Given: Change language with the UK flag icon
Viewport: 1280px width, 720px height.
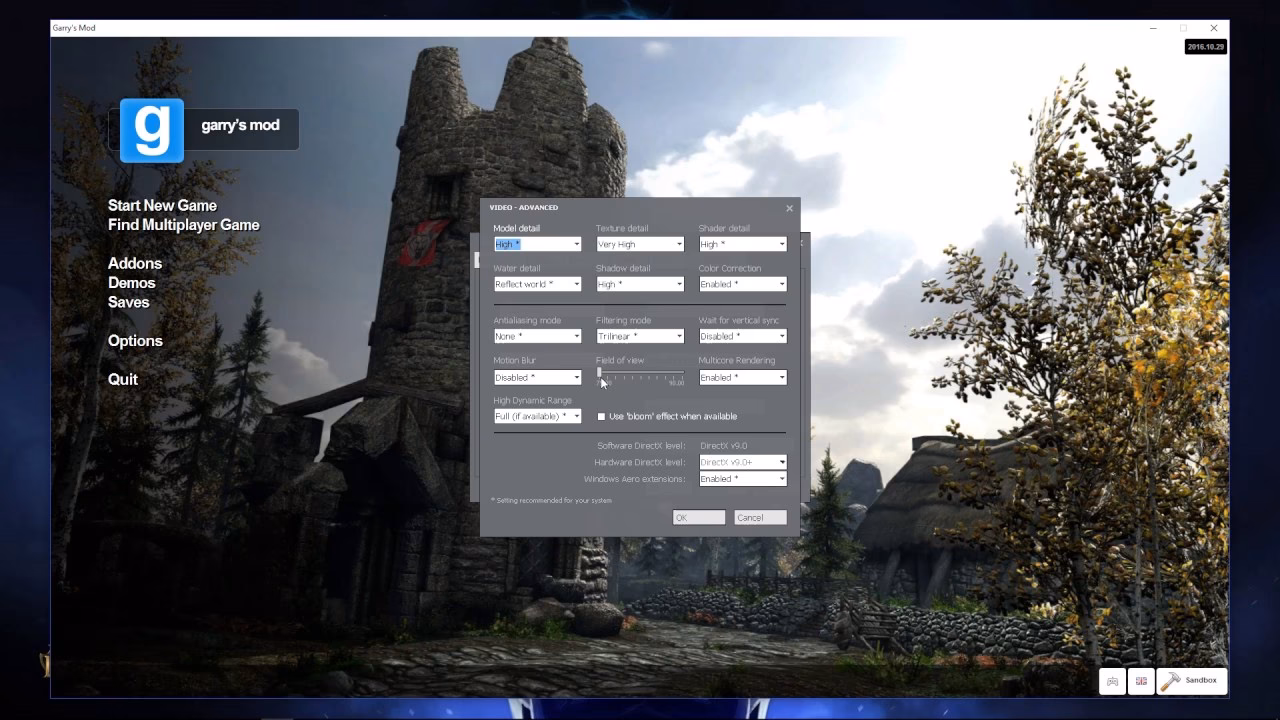Looking at the screenshot, I should coord(1141,681).
